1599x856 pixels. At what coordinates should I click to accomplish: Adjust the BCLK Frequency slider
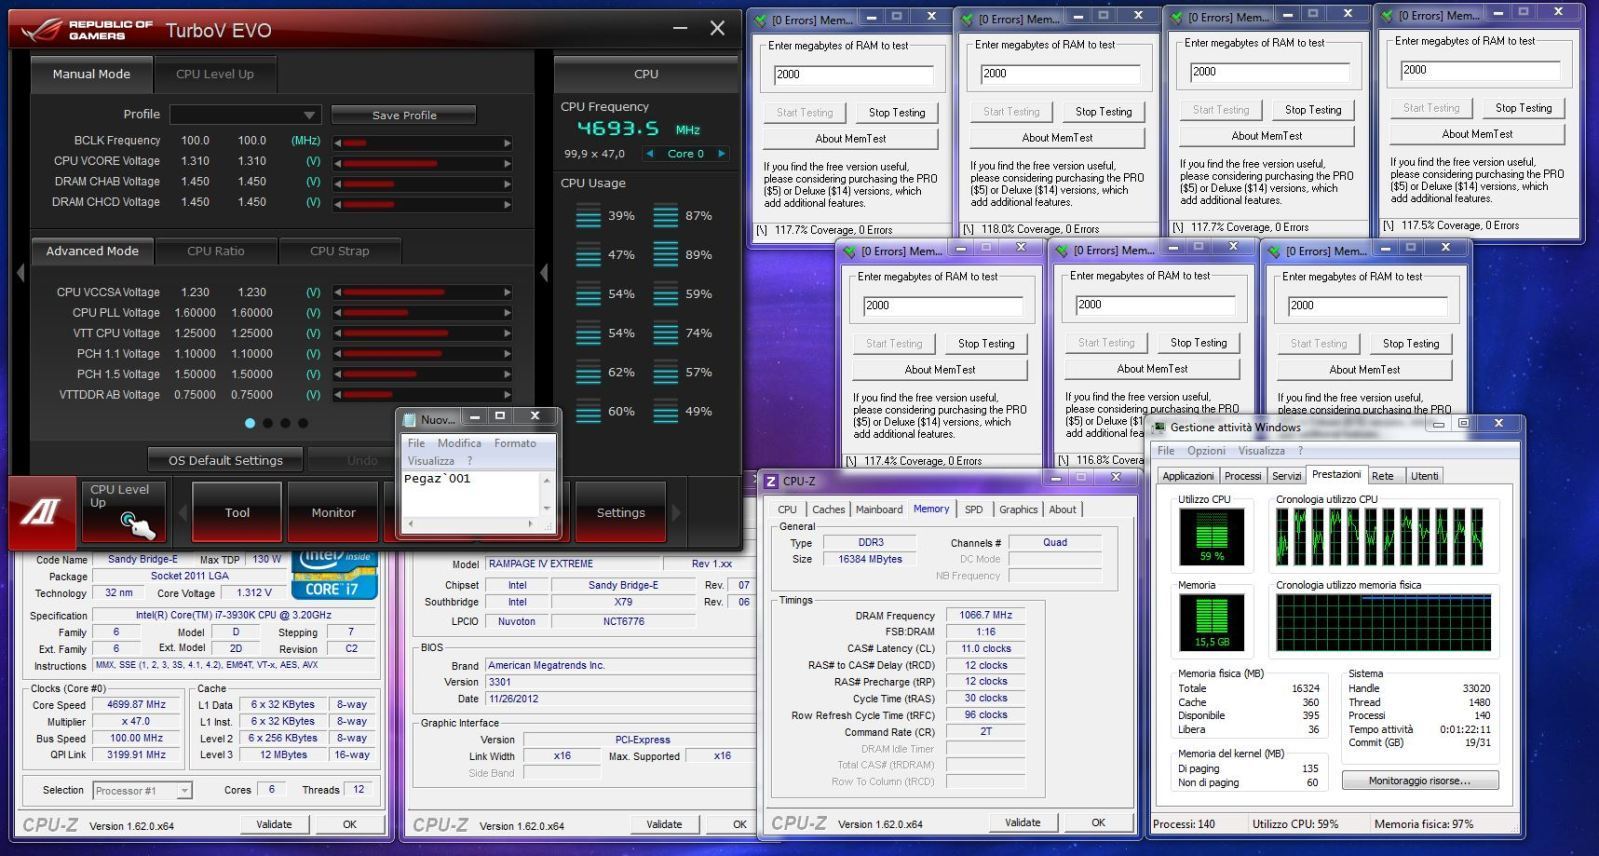pos(422,142)
